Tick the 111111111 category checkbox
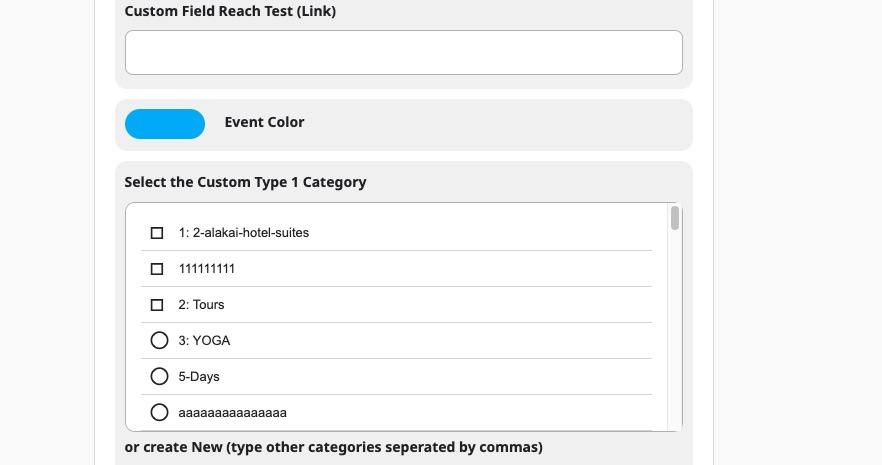This screenshot has height=465, width=882. point(157,269)
